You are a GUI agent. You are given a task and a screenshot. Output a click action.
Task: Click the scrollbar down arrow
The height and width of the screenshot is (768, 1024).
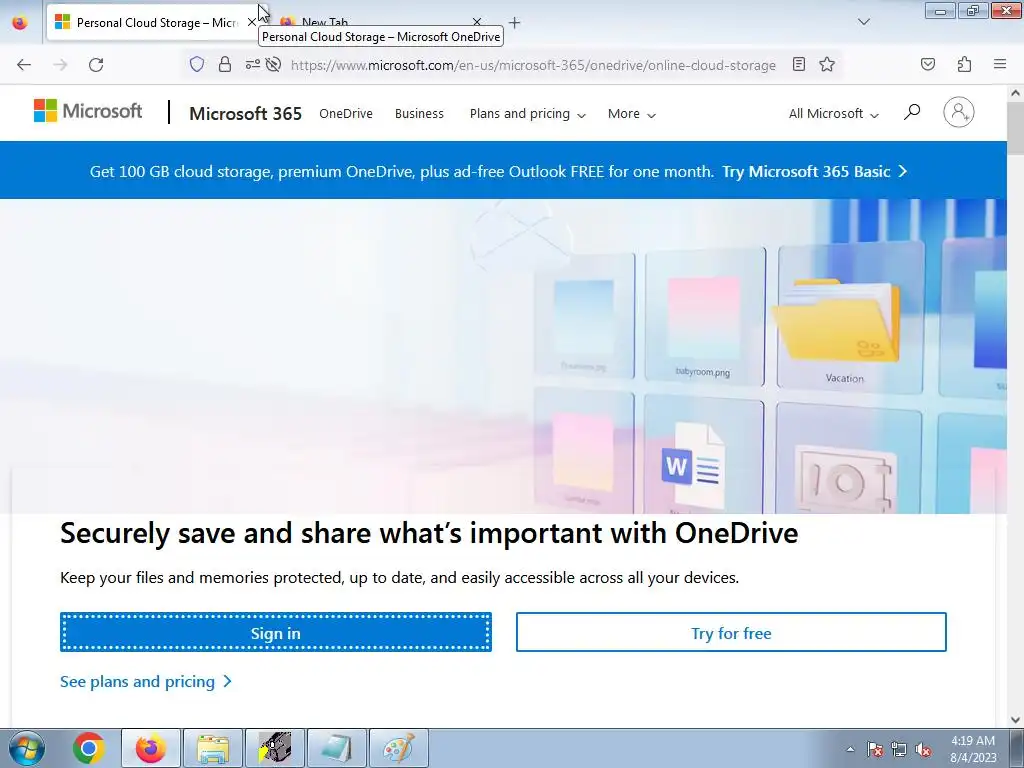(x=1015, y=720)
